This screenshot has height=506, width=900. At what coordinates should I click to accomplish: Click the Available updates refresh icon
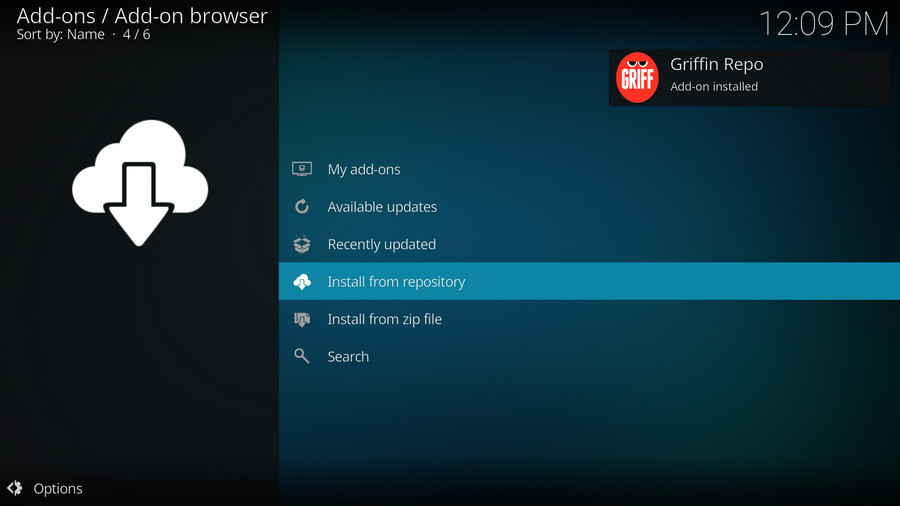coord(302,207)
